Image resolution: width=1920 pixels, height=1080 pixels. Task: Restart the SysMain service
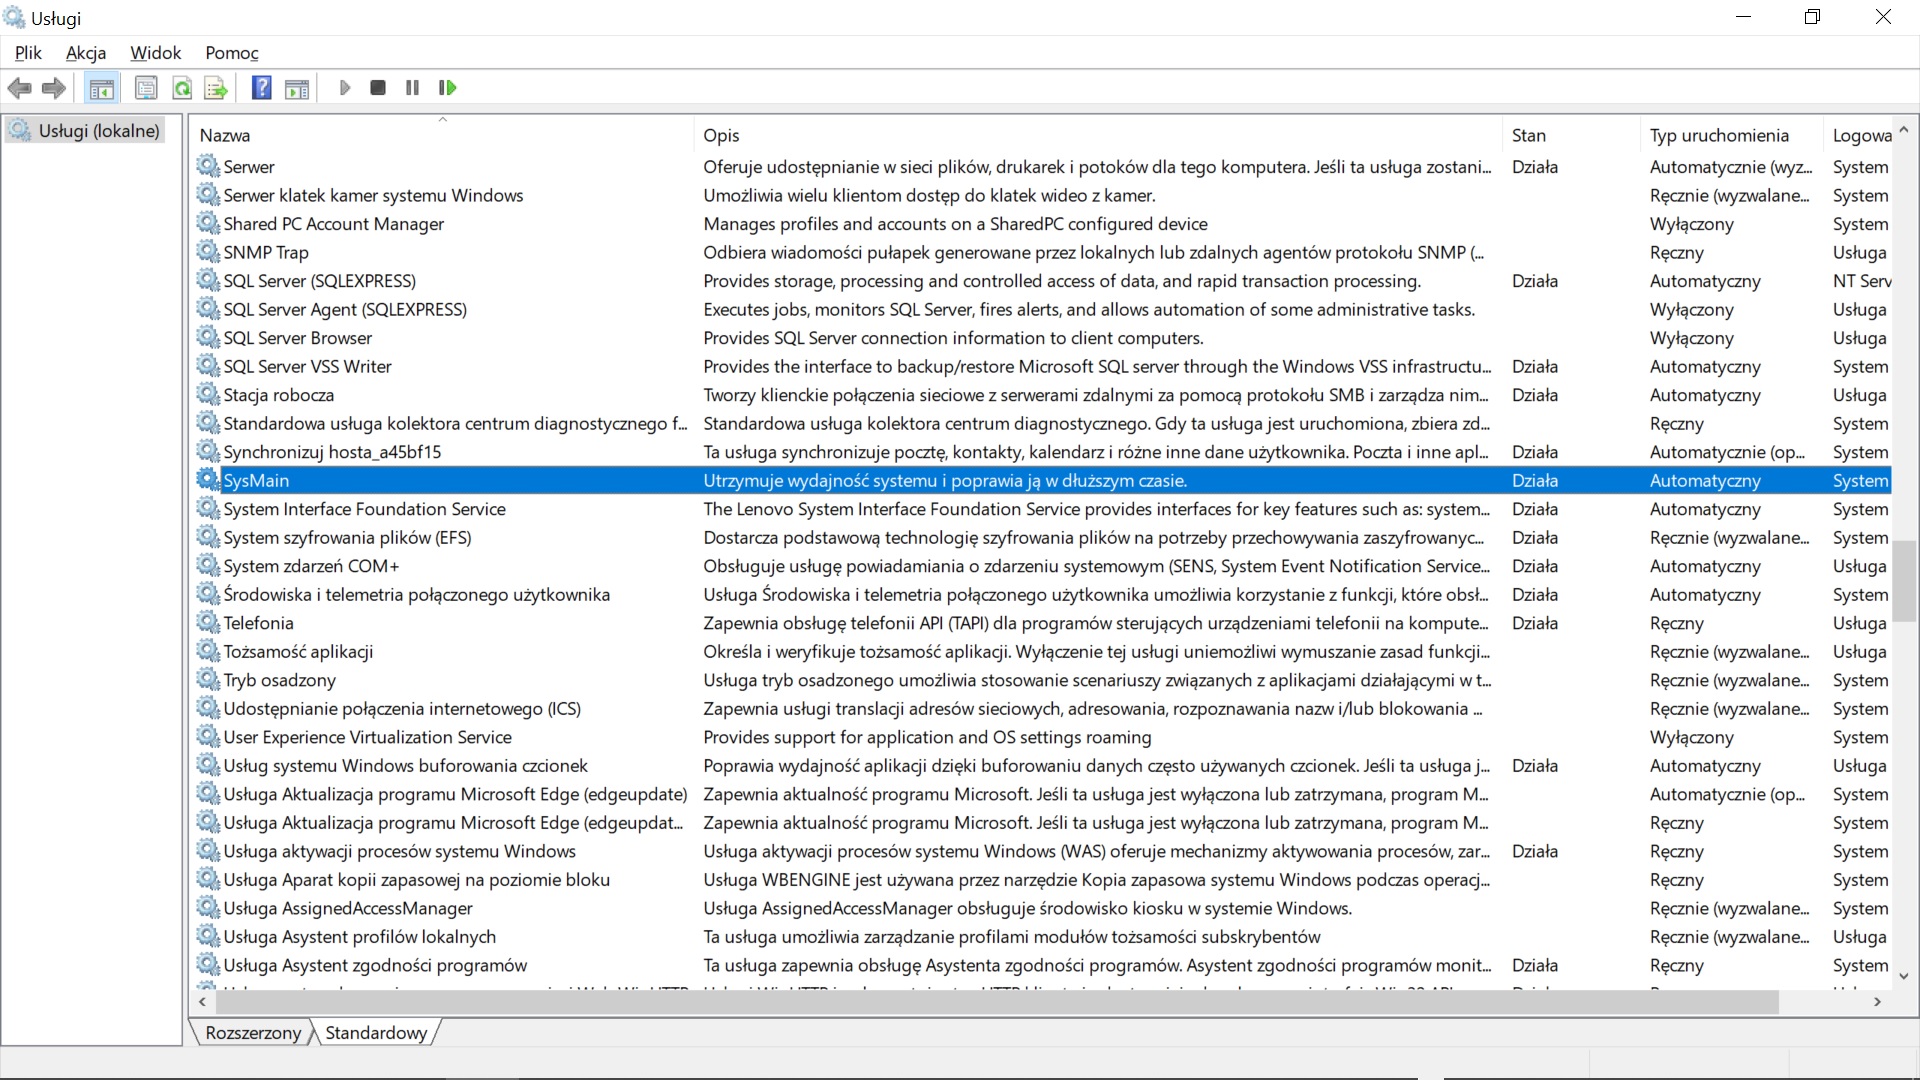pos(447,88)
